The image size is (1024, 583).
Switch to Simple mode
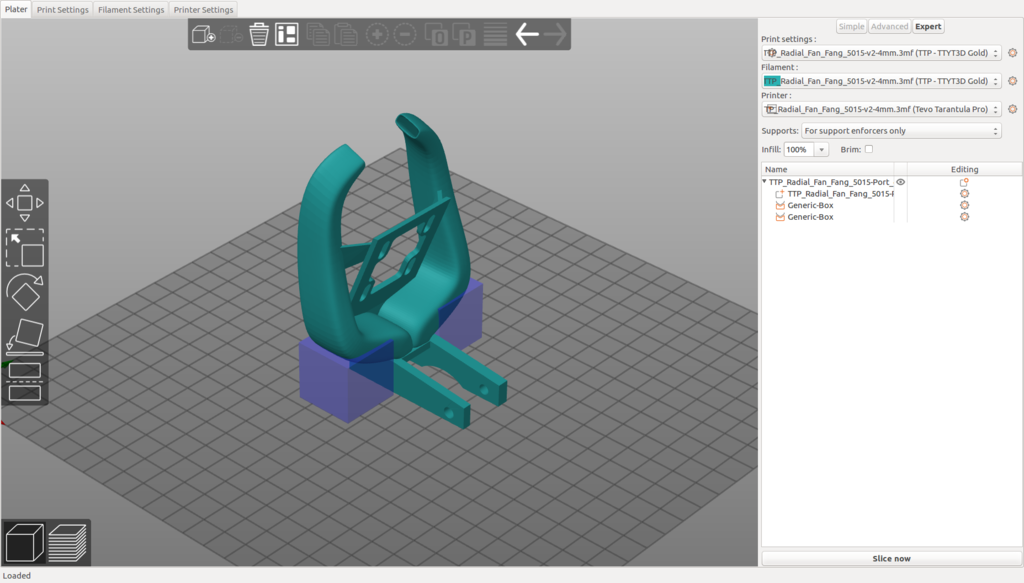(851, 27)
